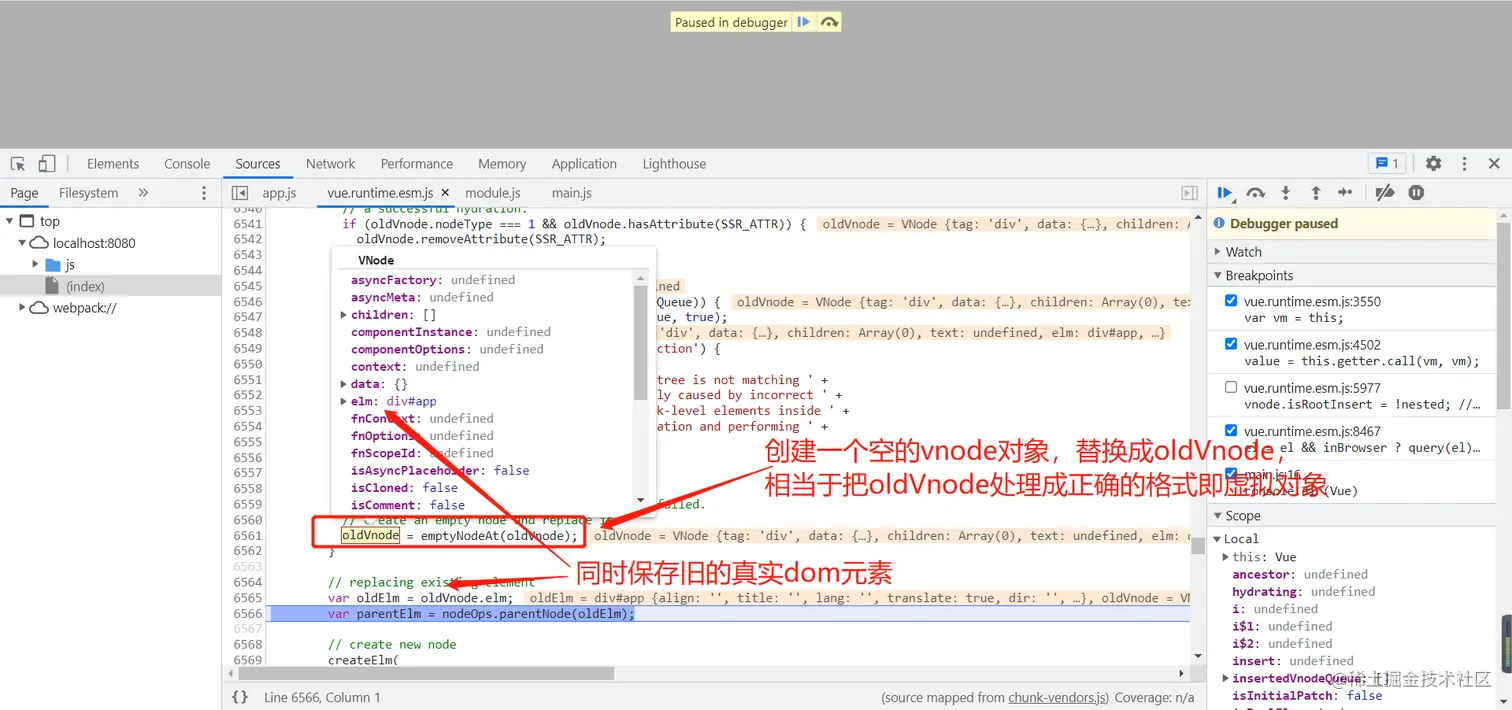This screenshot has width=1512, height=710.
Task: Select the (index) file
Action: click(85, 286)
